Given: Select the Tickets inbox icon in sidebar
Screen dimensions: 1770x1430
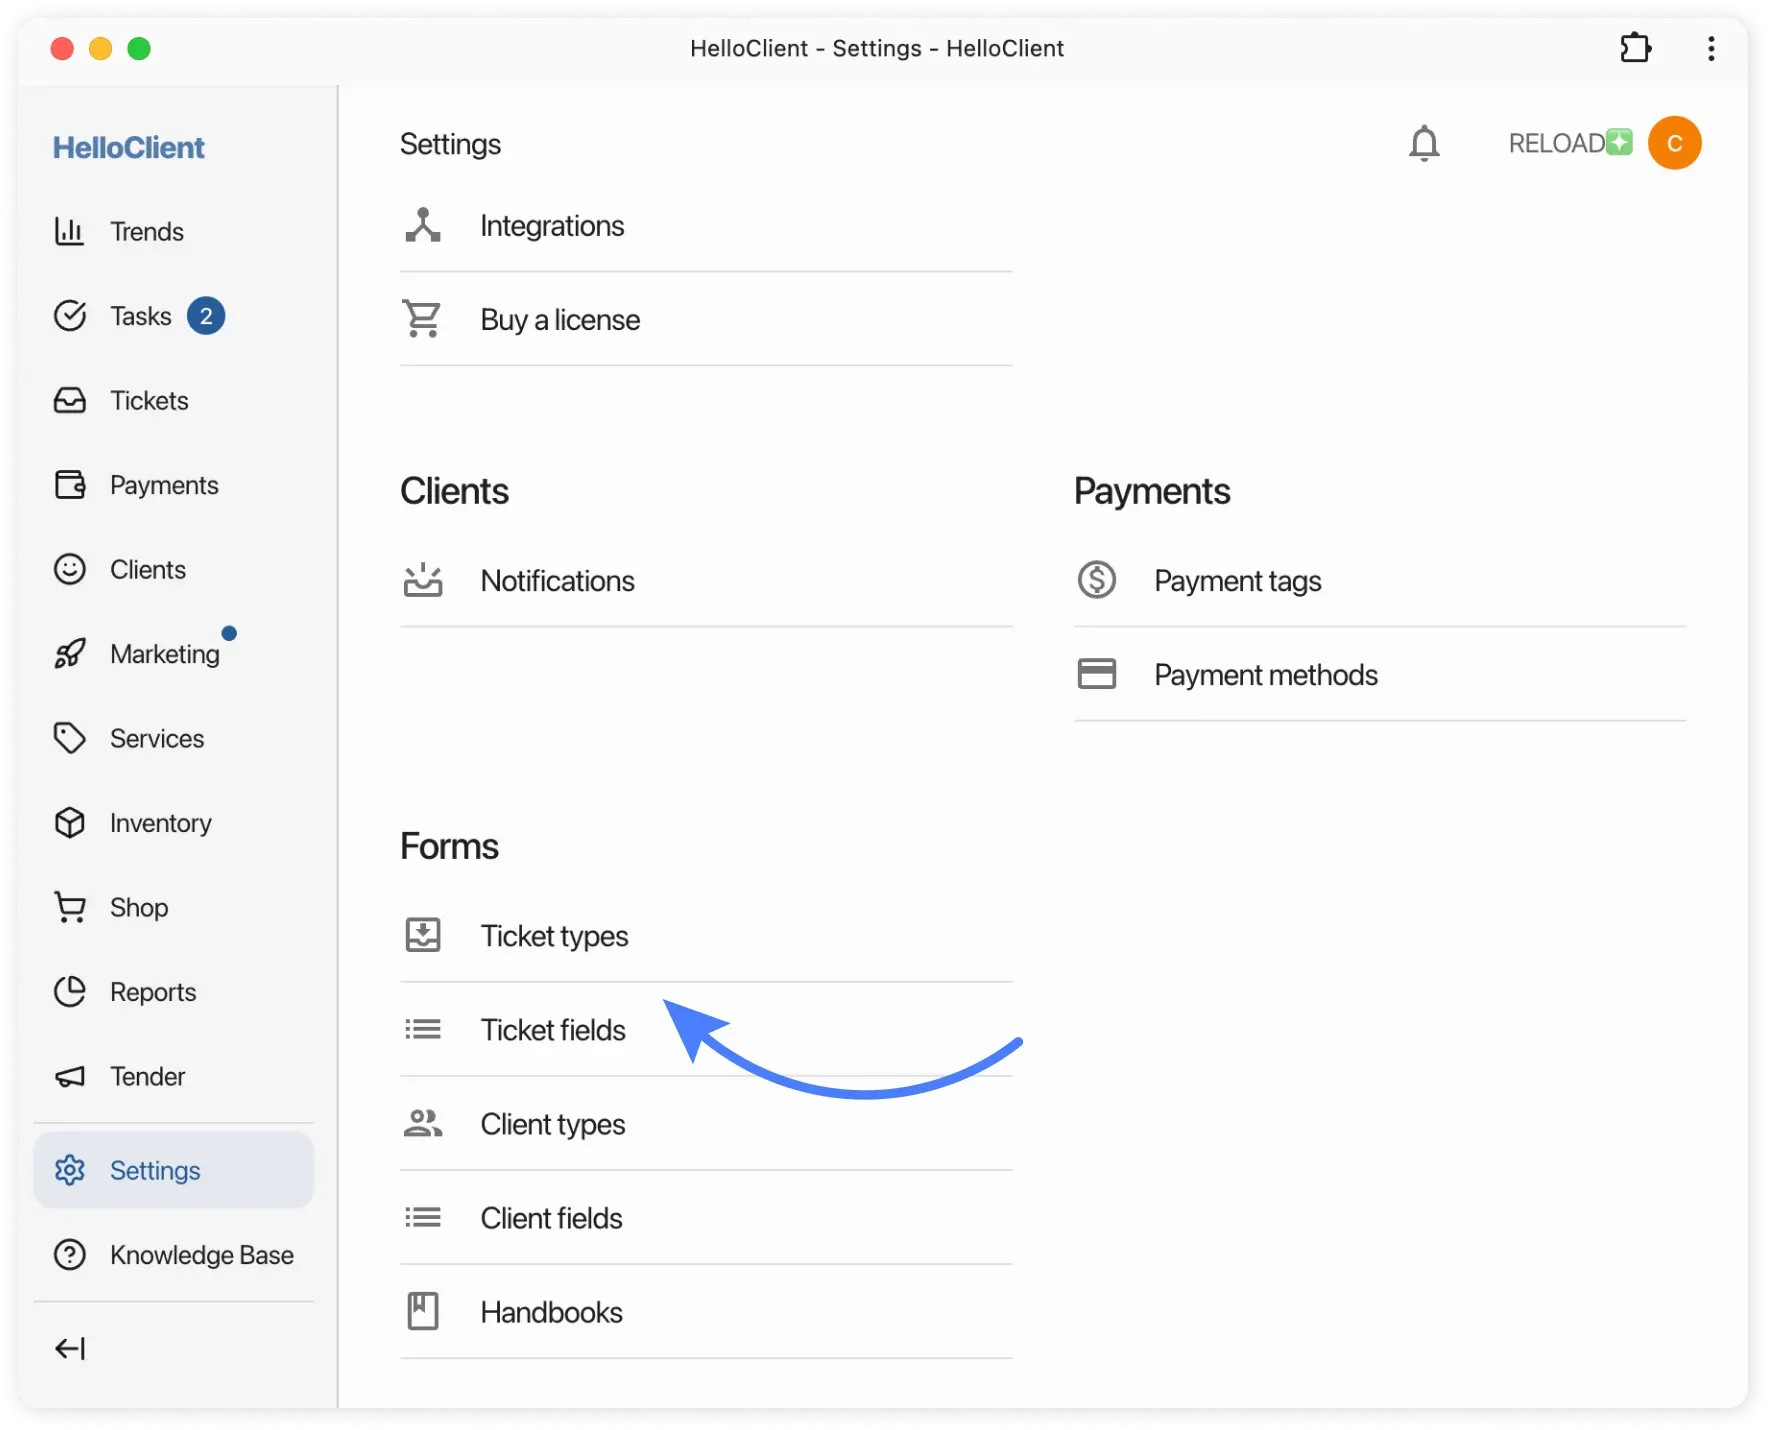Looking at the screenshot, I should point(68,399).
